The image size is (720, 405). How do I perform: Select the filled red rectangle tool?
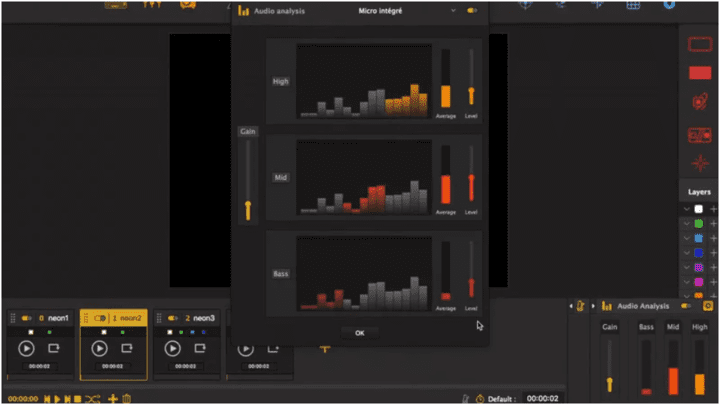point(700,73)
